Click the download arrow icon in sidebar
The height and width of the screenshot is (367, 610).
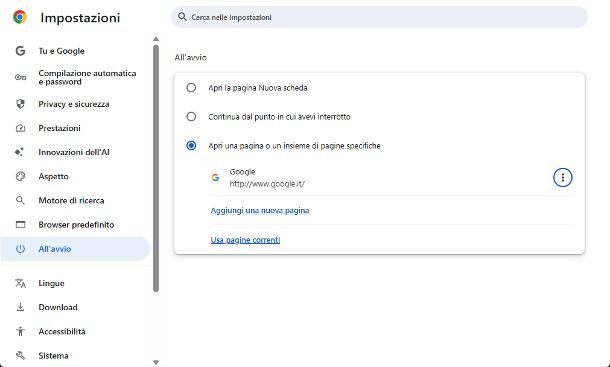pos(20,307)
